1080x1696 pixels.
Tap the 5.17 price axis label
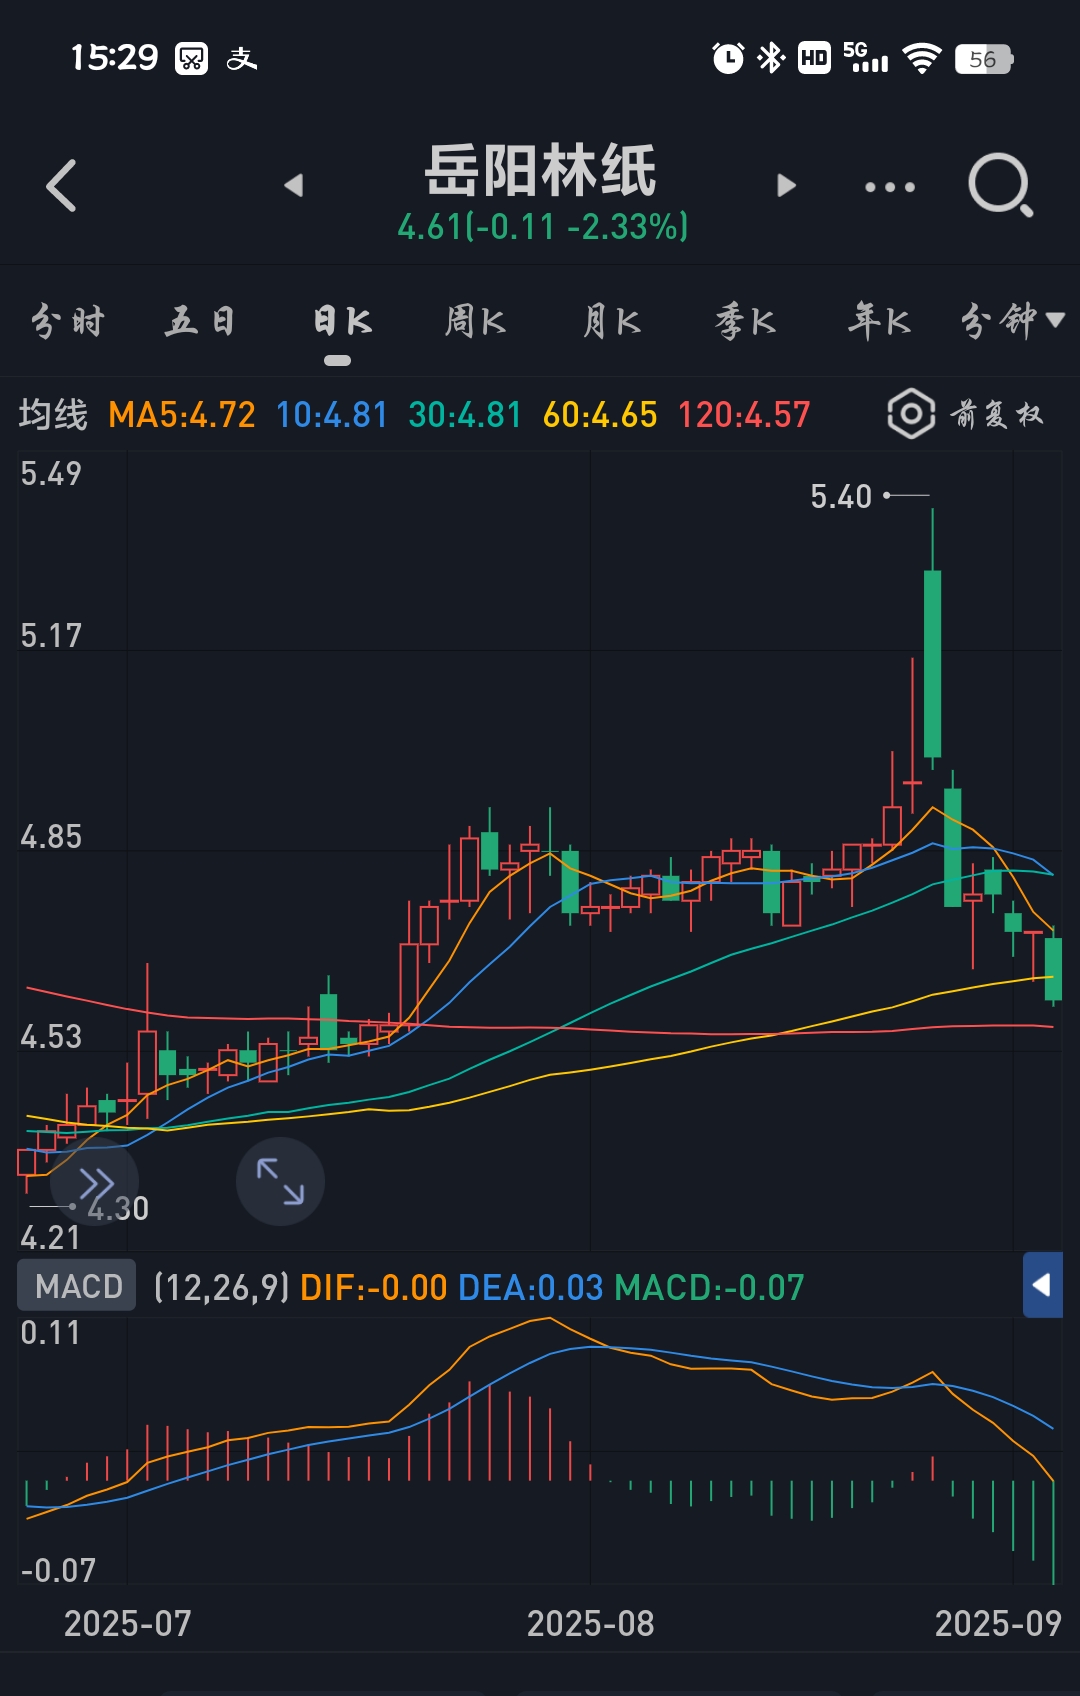(51, 635)
